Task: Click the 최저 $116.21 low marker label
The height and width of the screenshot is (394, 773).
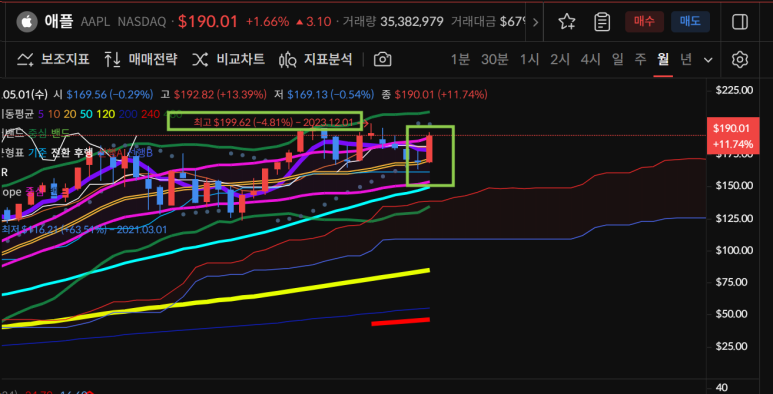Action: pos(84,230)
